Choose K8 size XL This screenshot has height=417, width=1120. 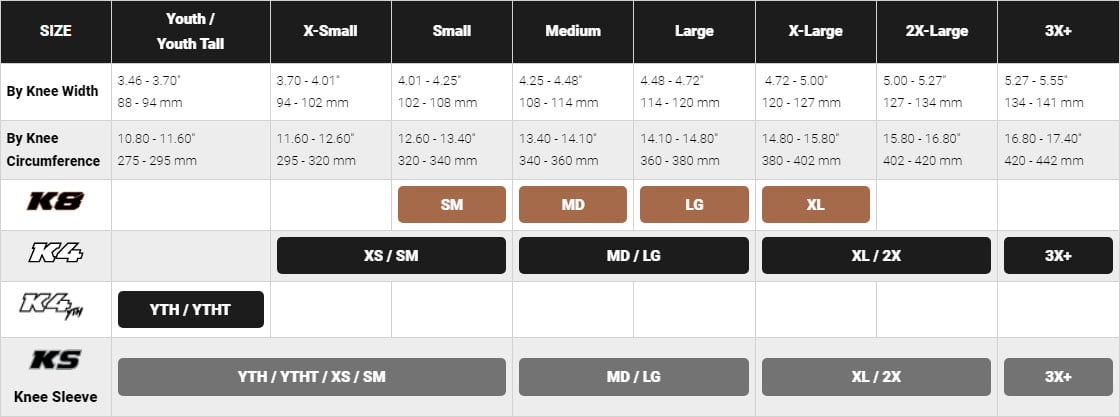tap(815, 204)
